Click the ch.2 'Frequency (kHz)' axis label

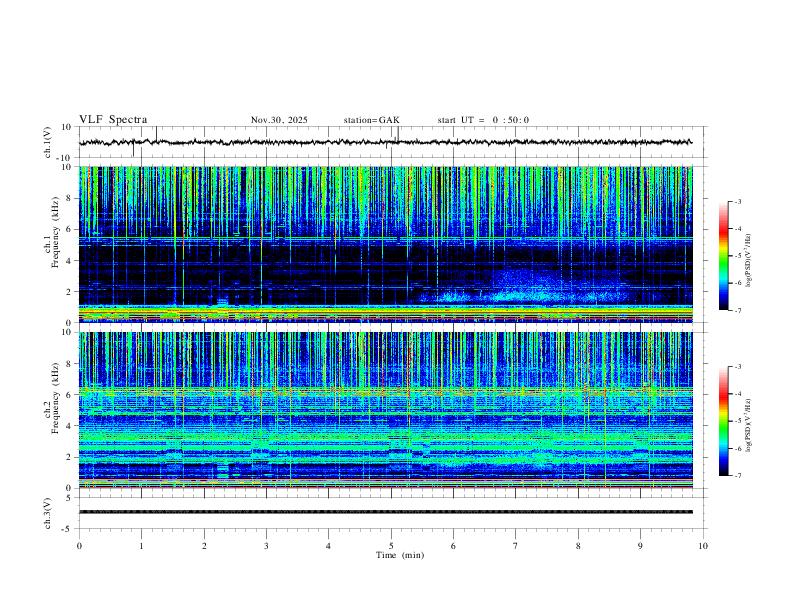click(x=55, y=398)
